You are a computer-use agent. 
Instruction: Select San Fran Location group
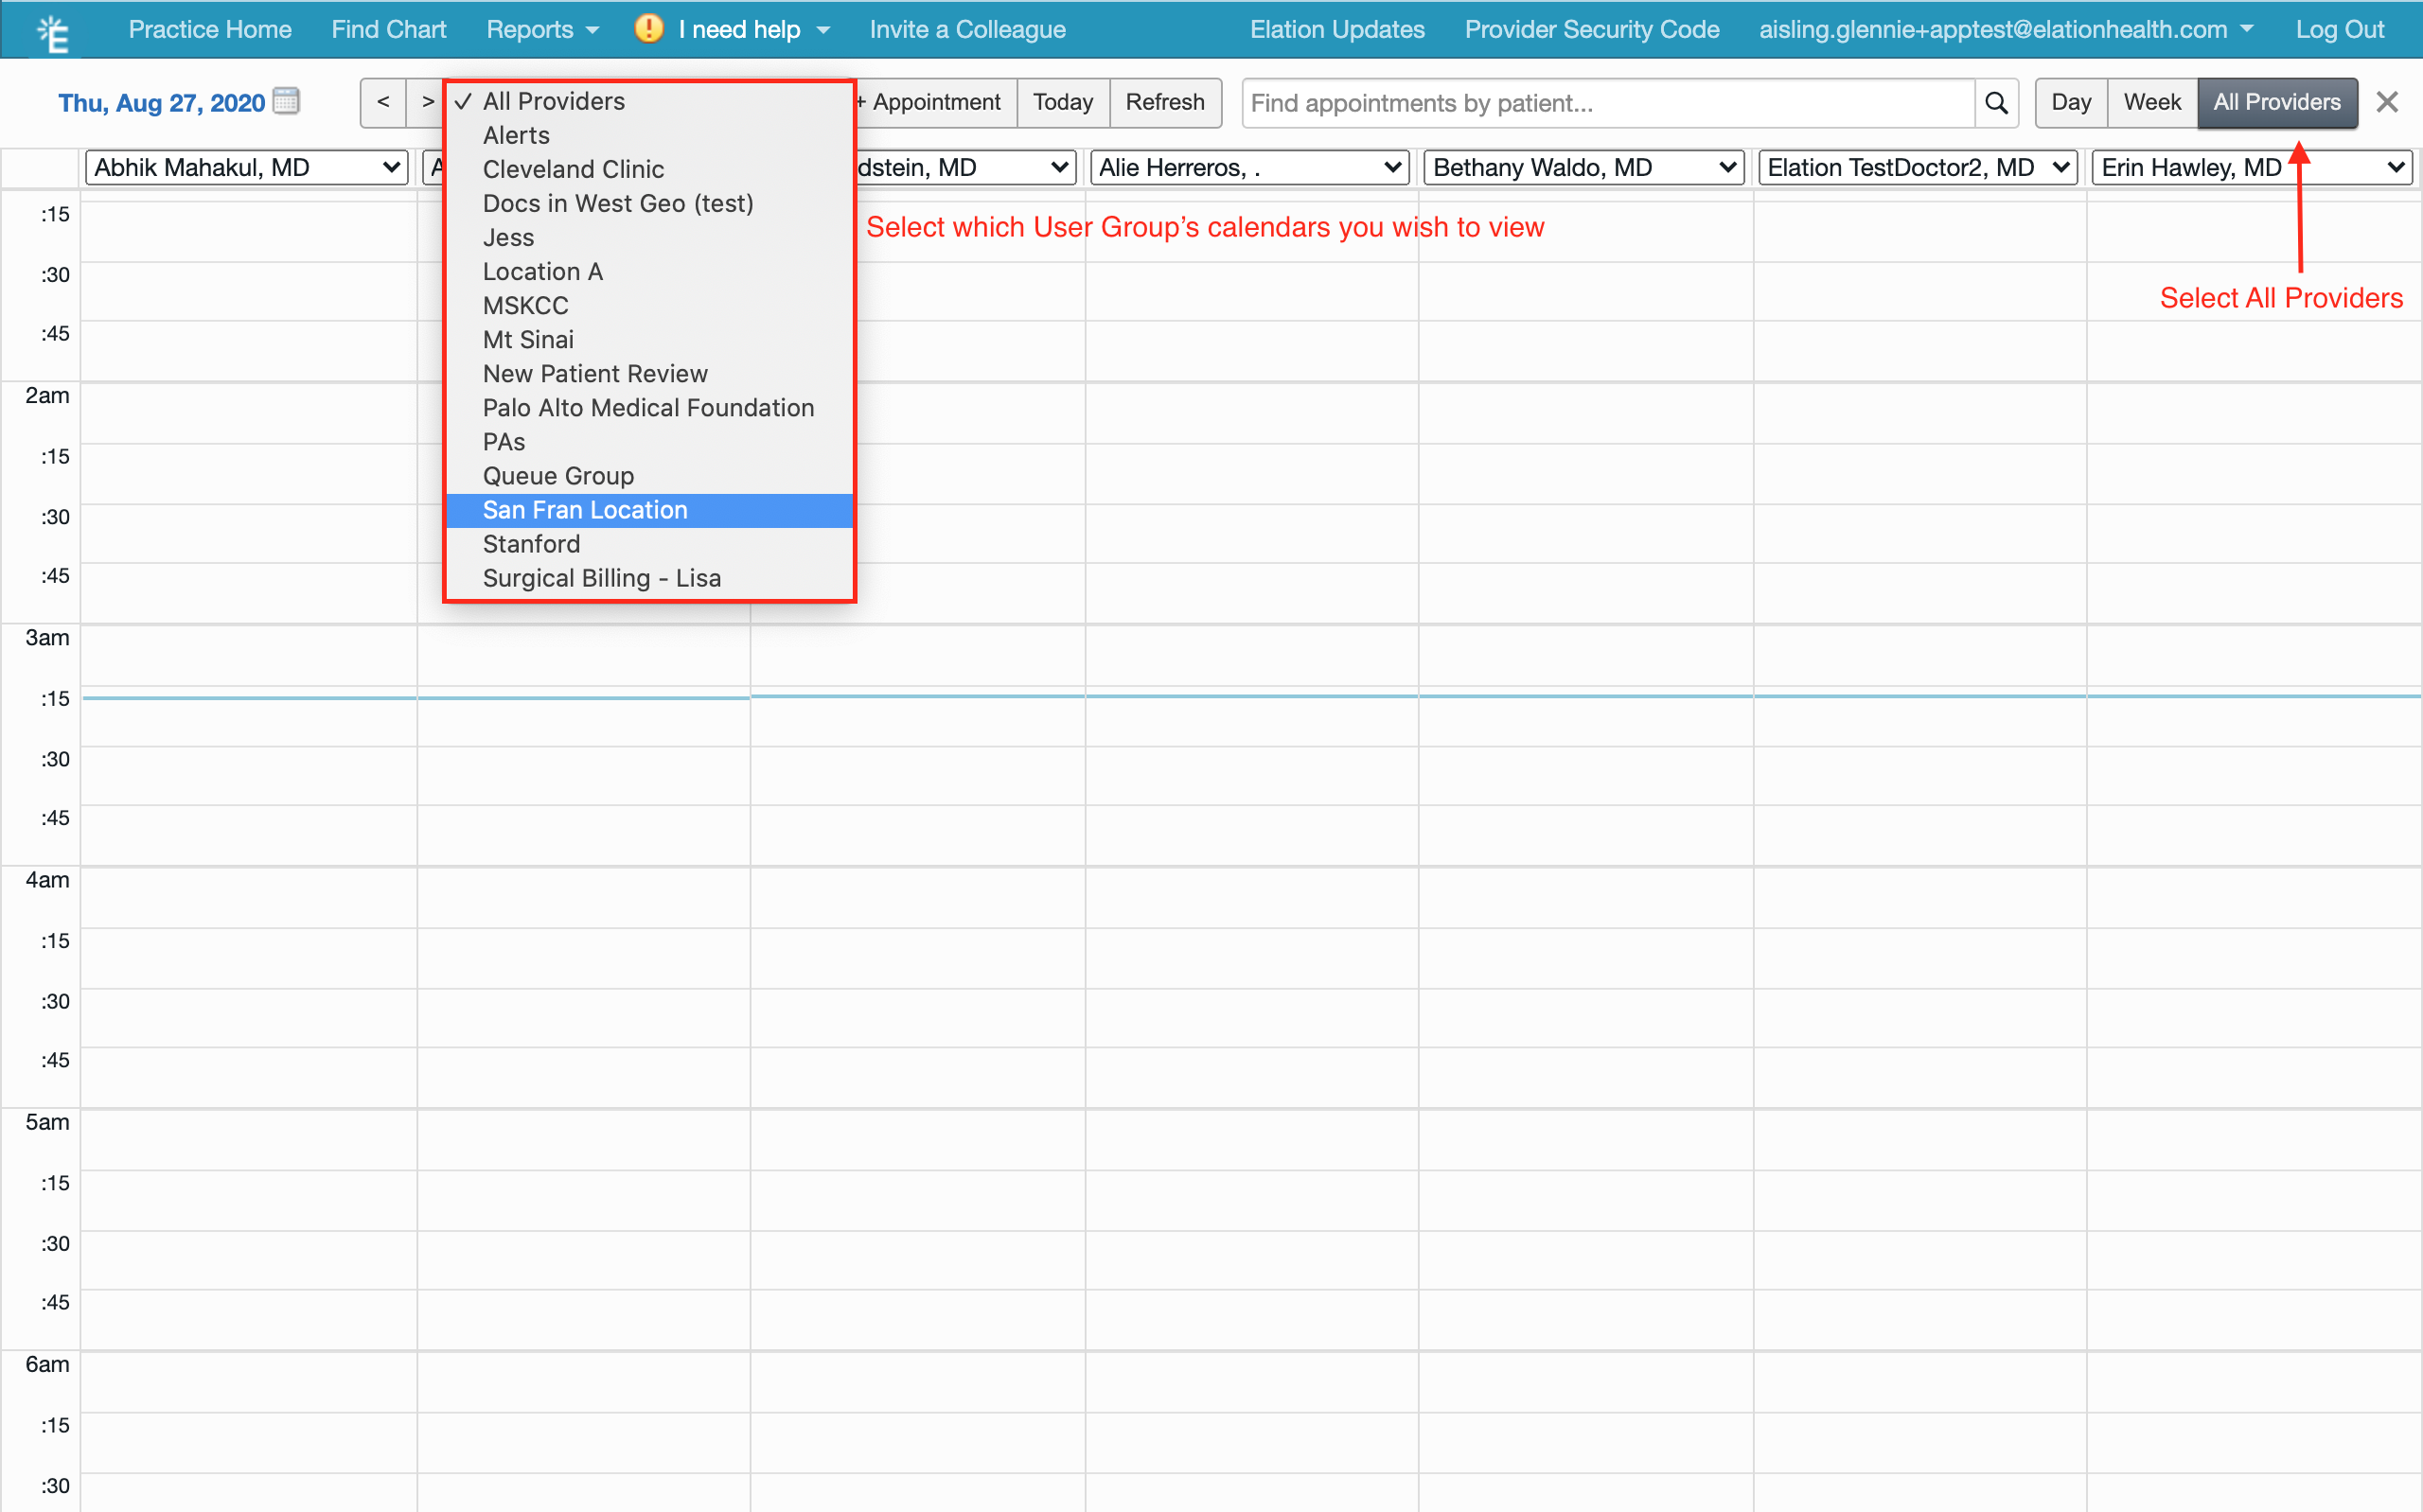coord(585,510)
